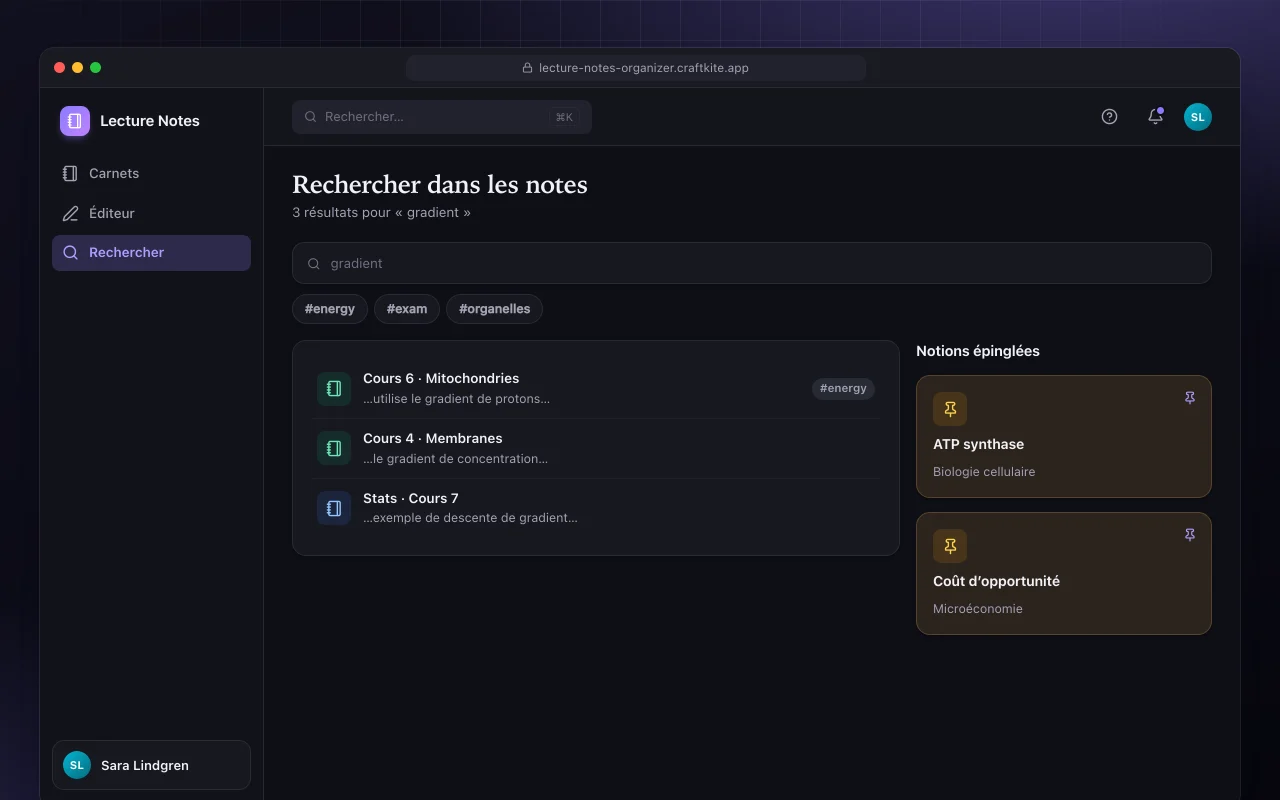Open the Coût d'opportunité pinned card

[x=1064, y=573]
